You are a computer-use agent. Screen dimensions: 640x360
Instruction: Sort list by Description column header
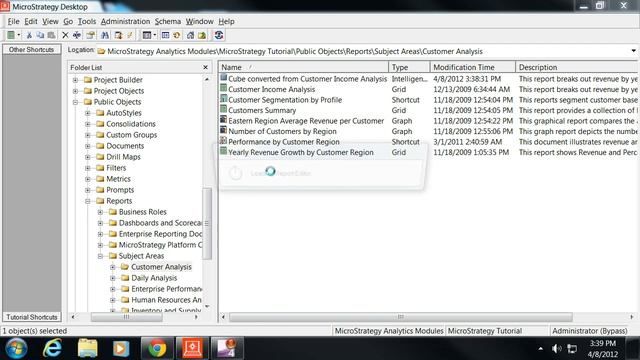(576, 67)
